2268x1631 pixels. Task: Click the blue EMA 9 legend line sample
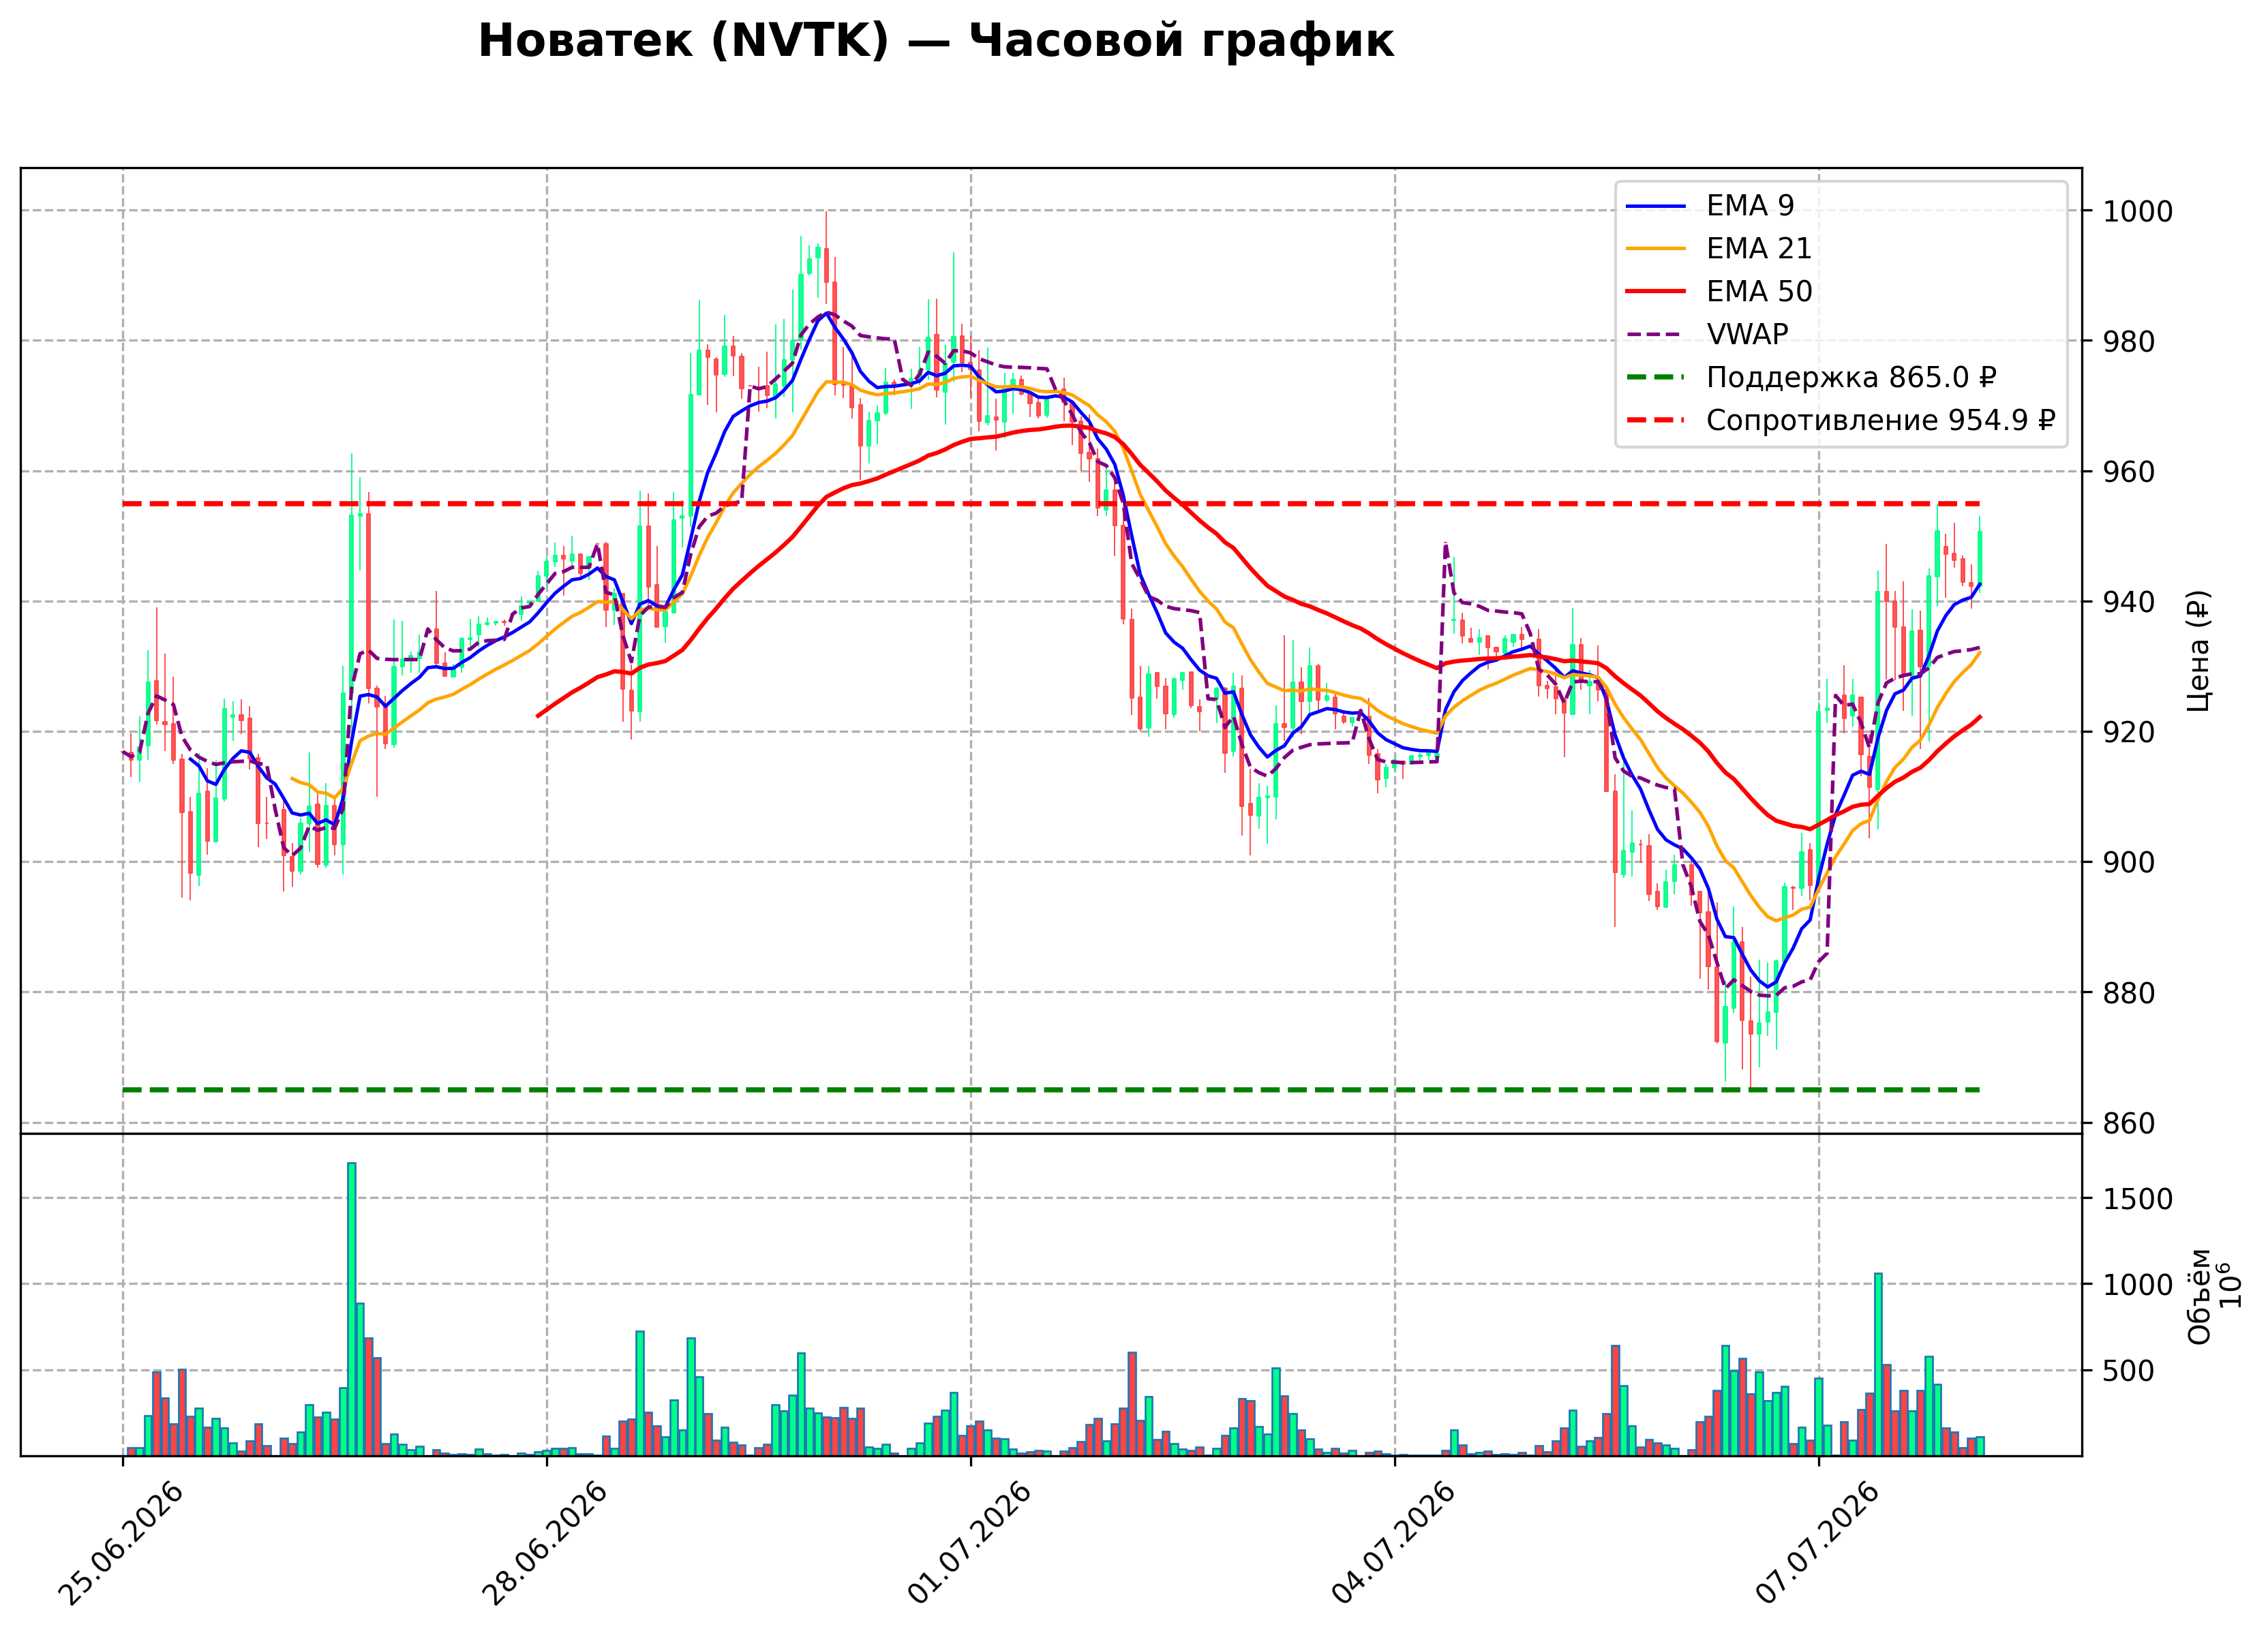coord(1656,206)
